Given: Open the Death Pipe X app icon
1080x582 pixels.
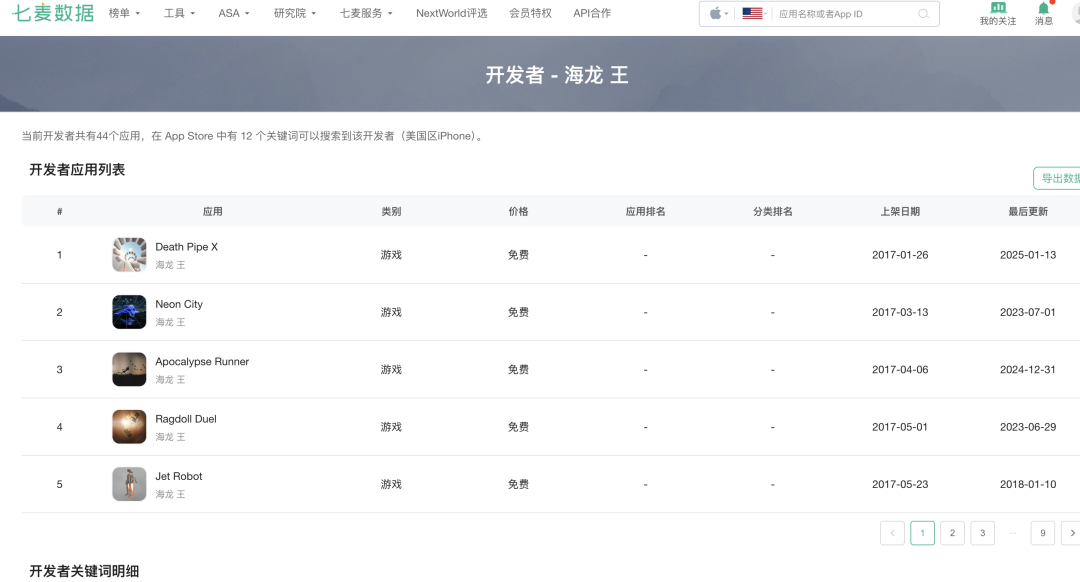Looking at the screenshot, I should pos(129,255).
